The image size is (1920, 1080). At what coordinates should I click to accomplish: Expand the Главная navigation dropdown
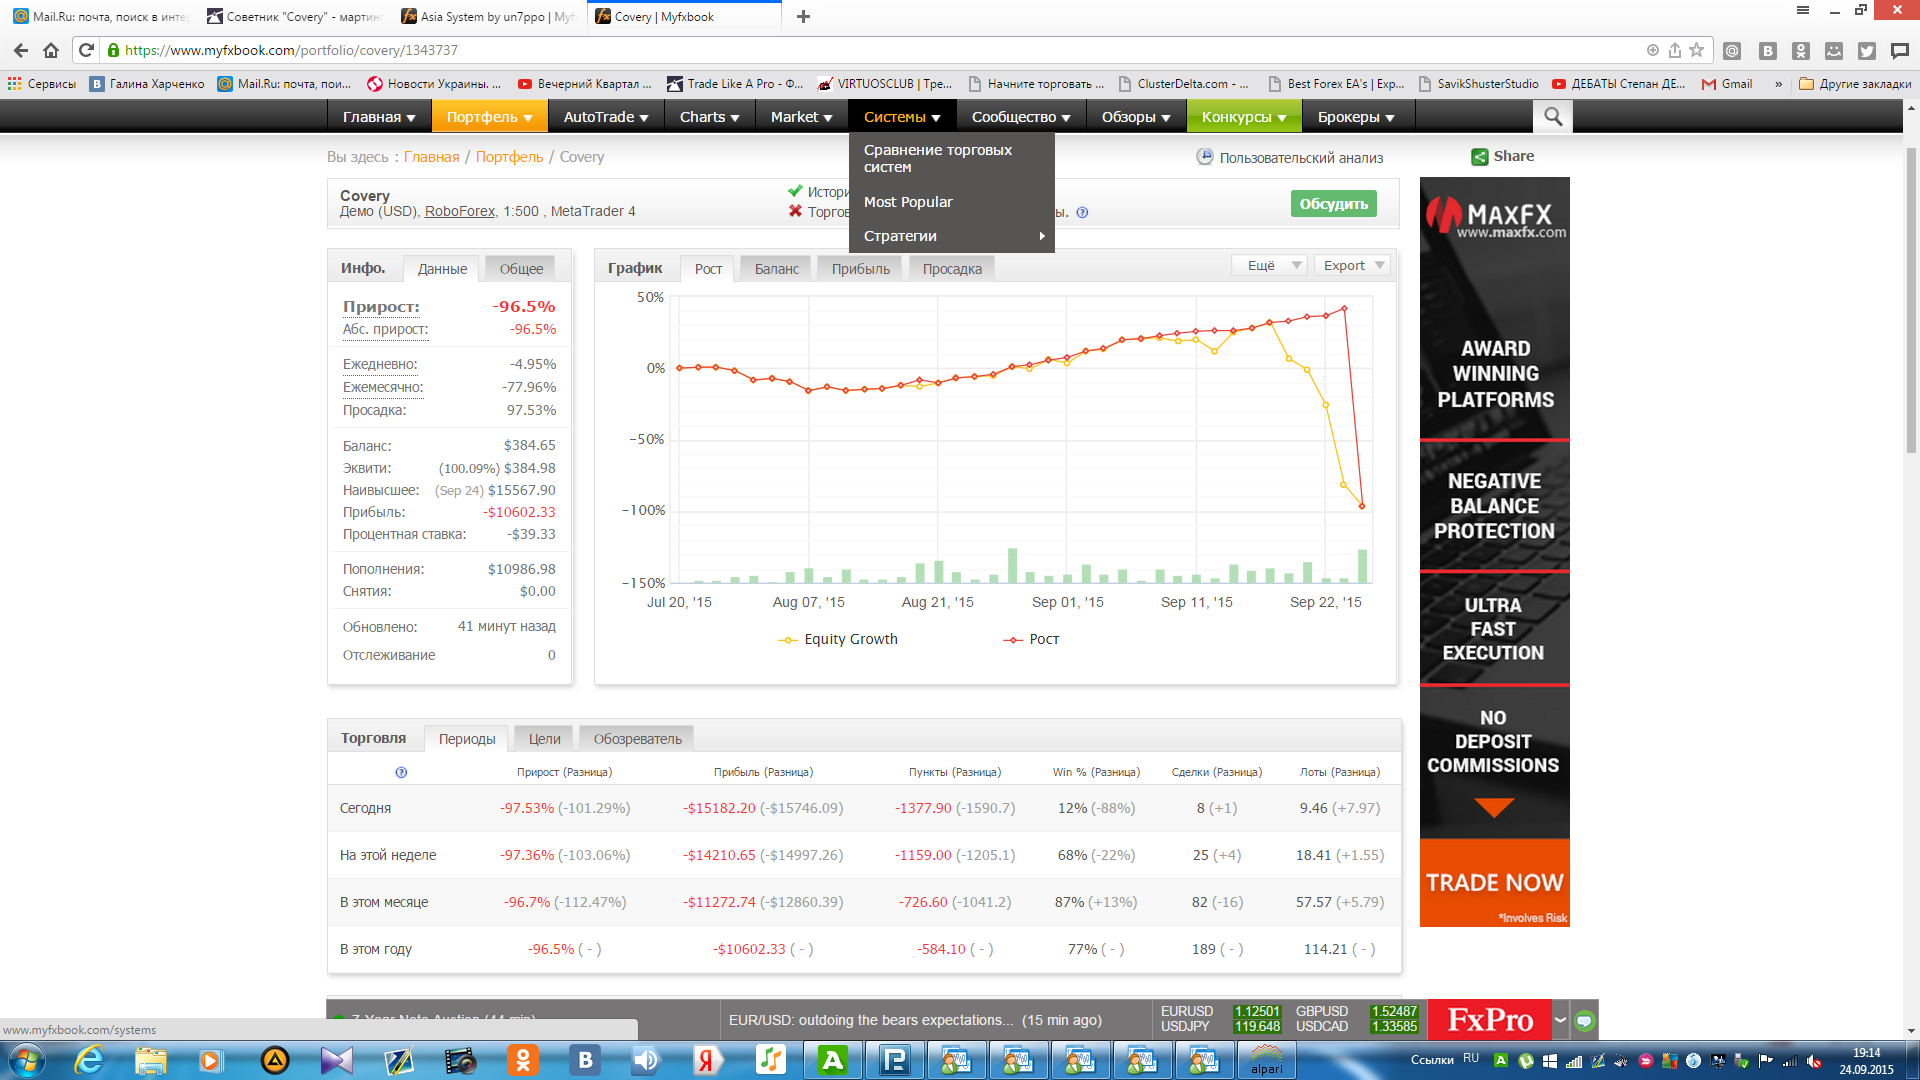point(379,117)
